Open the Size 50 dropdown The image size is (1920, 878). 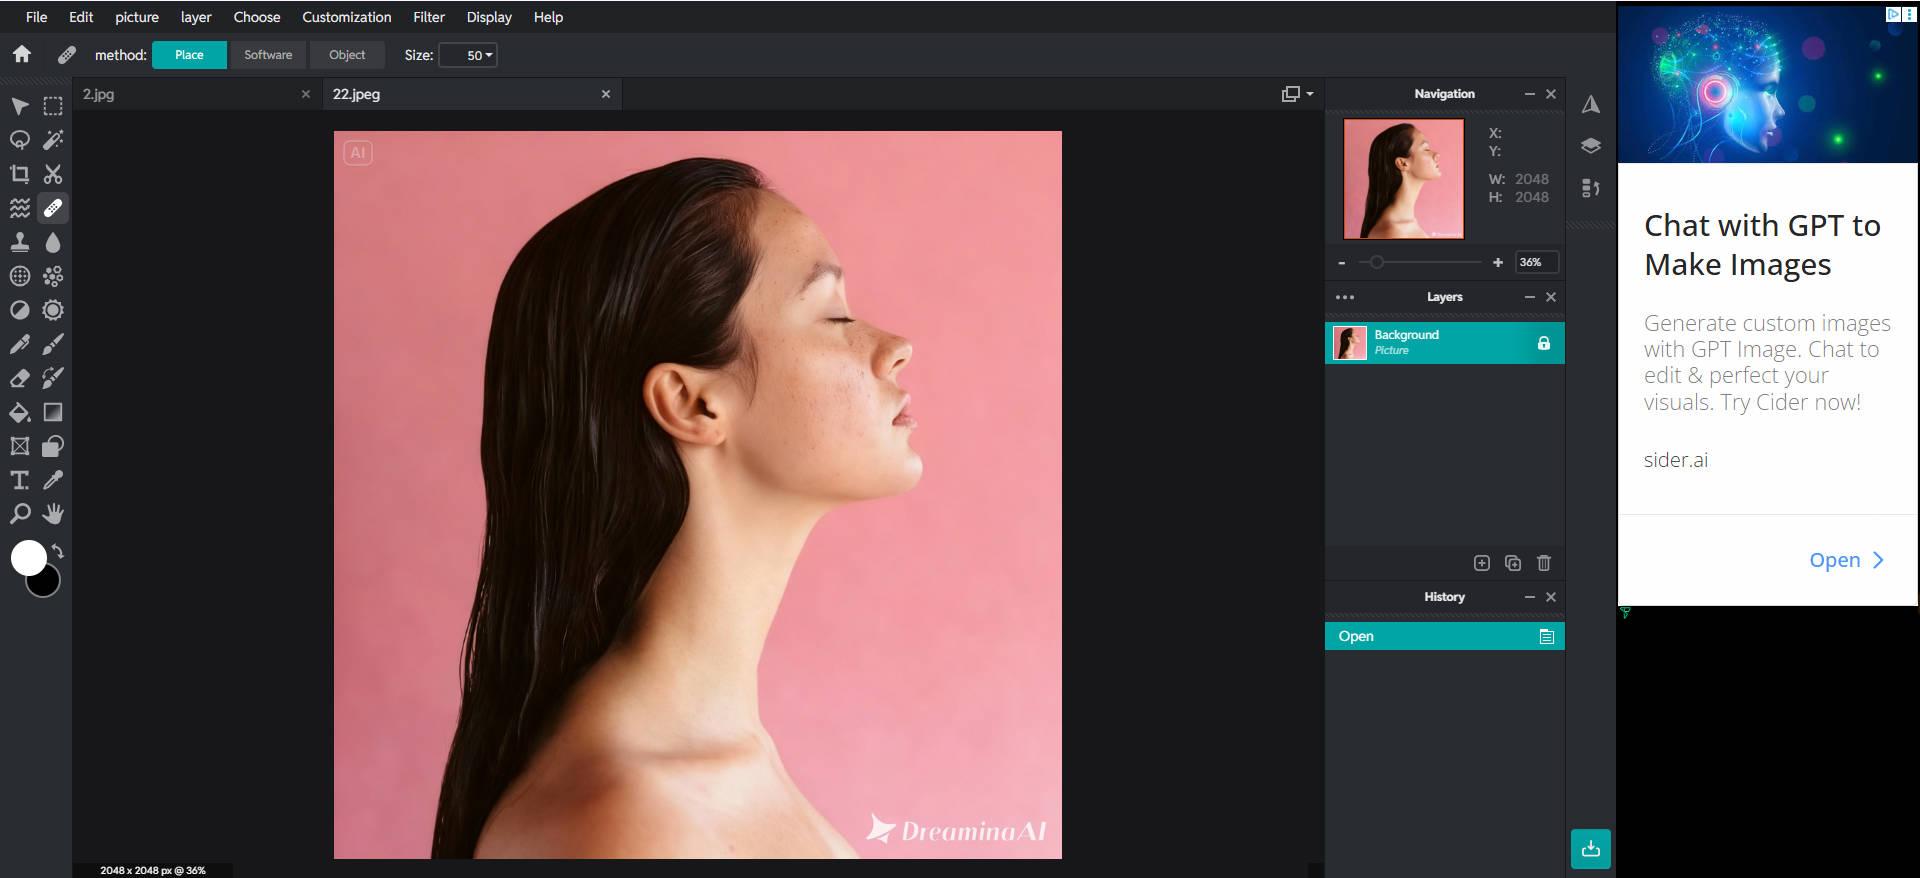[x=468, y=55]
